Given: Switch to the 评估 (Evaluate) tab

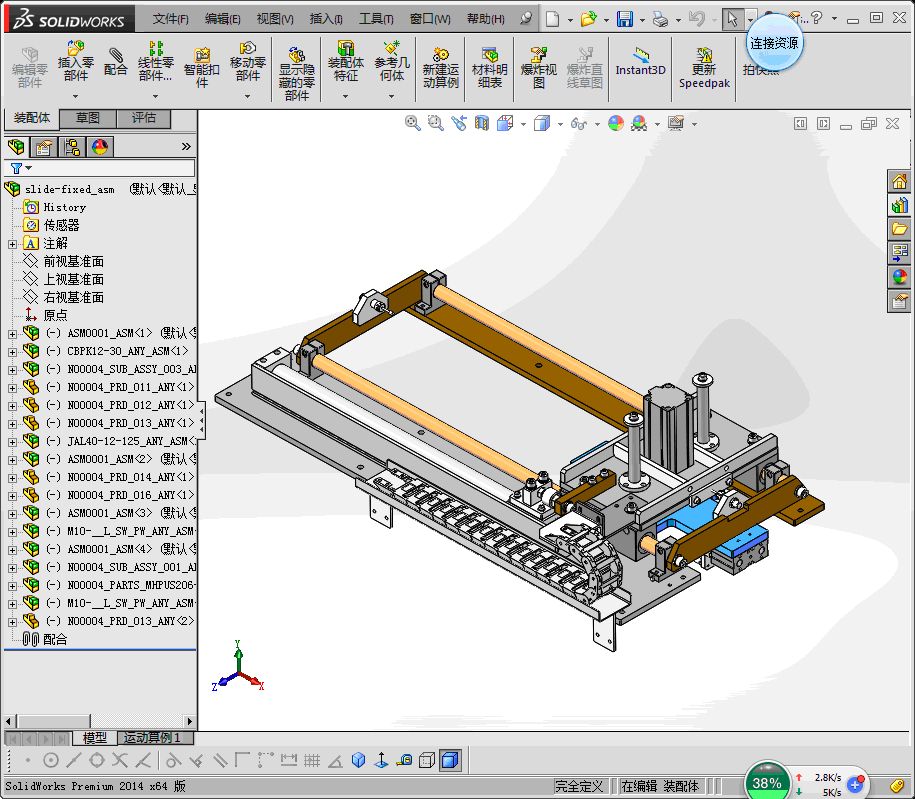Looking at the screenshot, I should click(144, 118).
